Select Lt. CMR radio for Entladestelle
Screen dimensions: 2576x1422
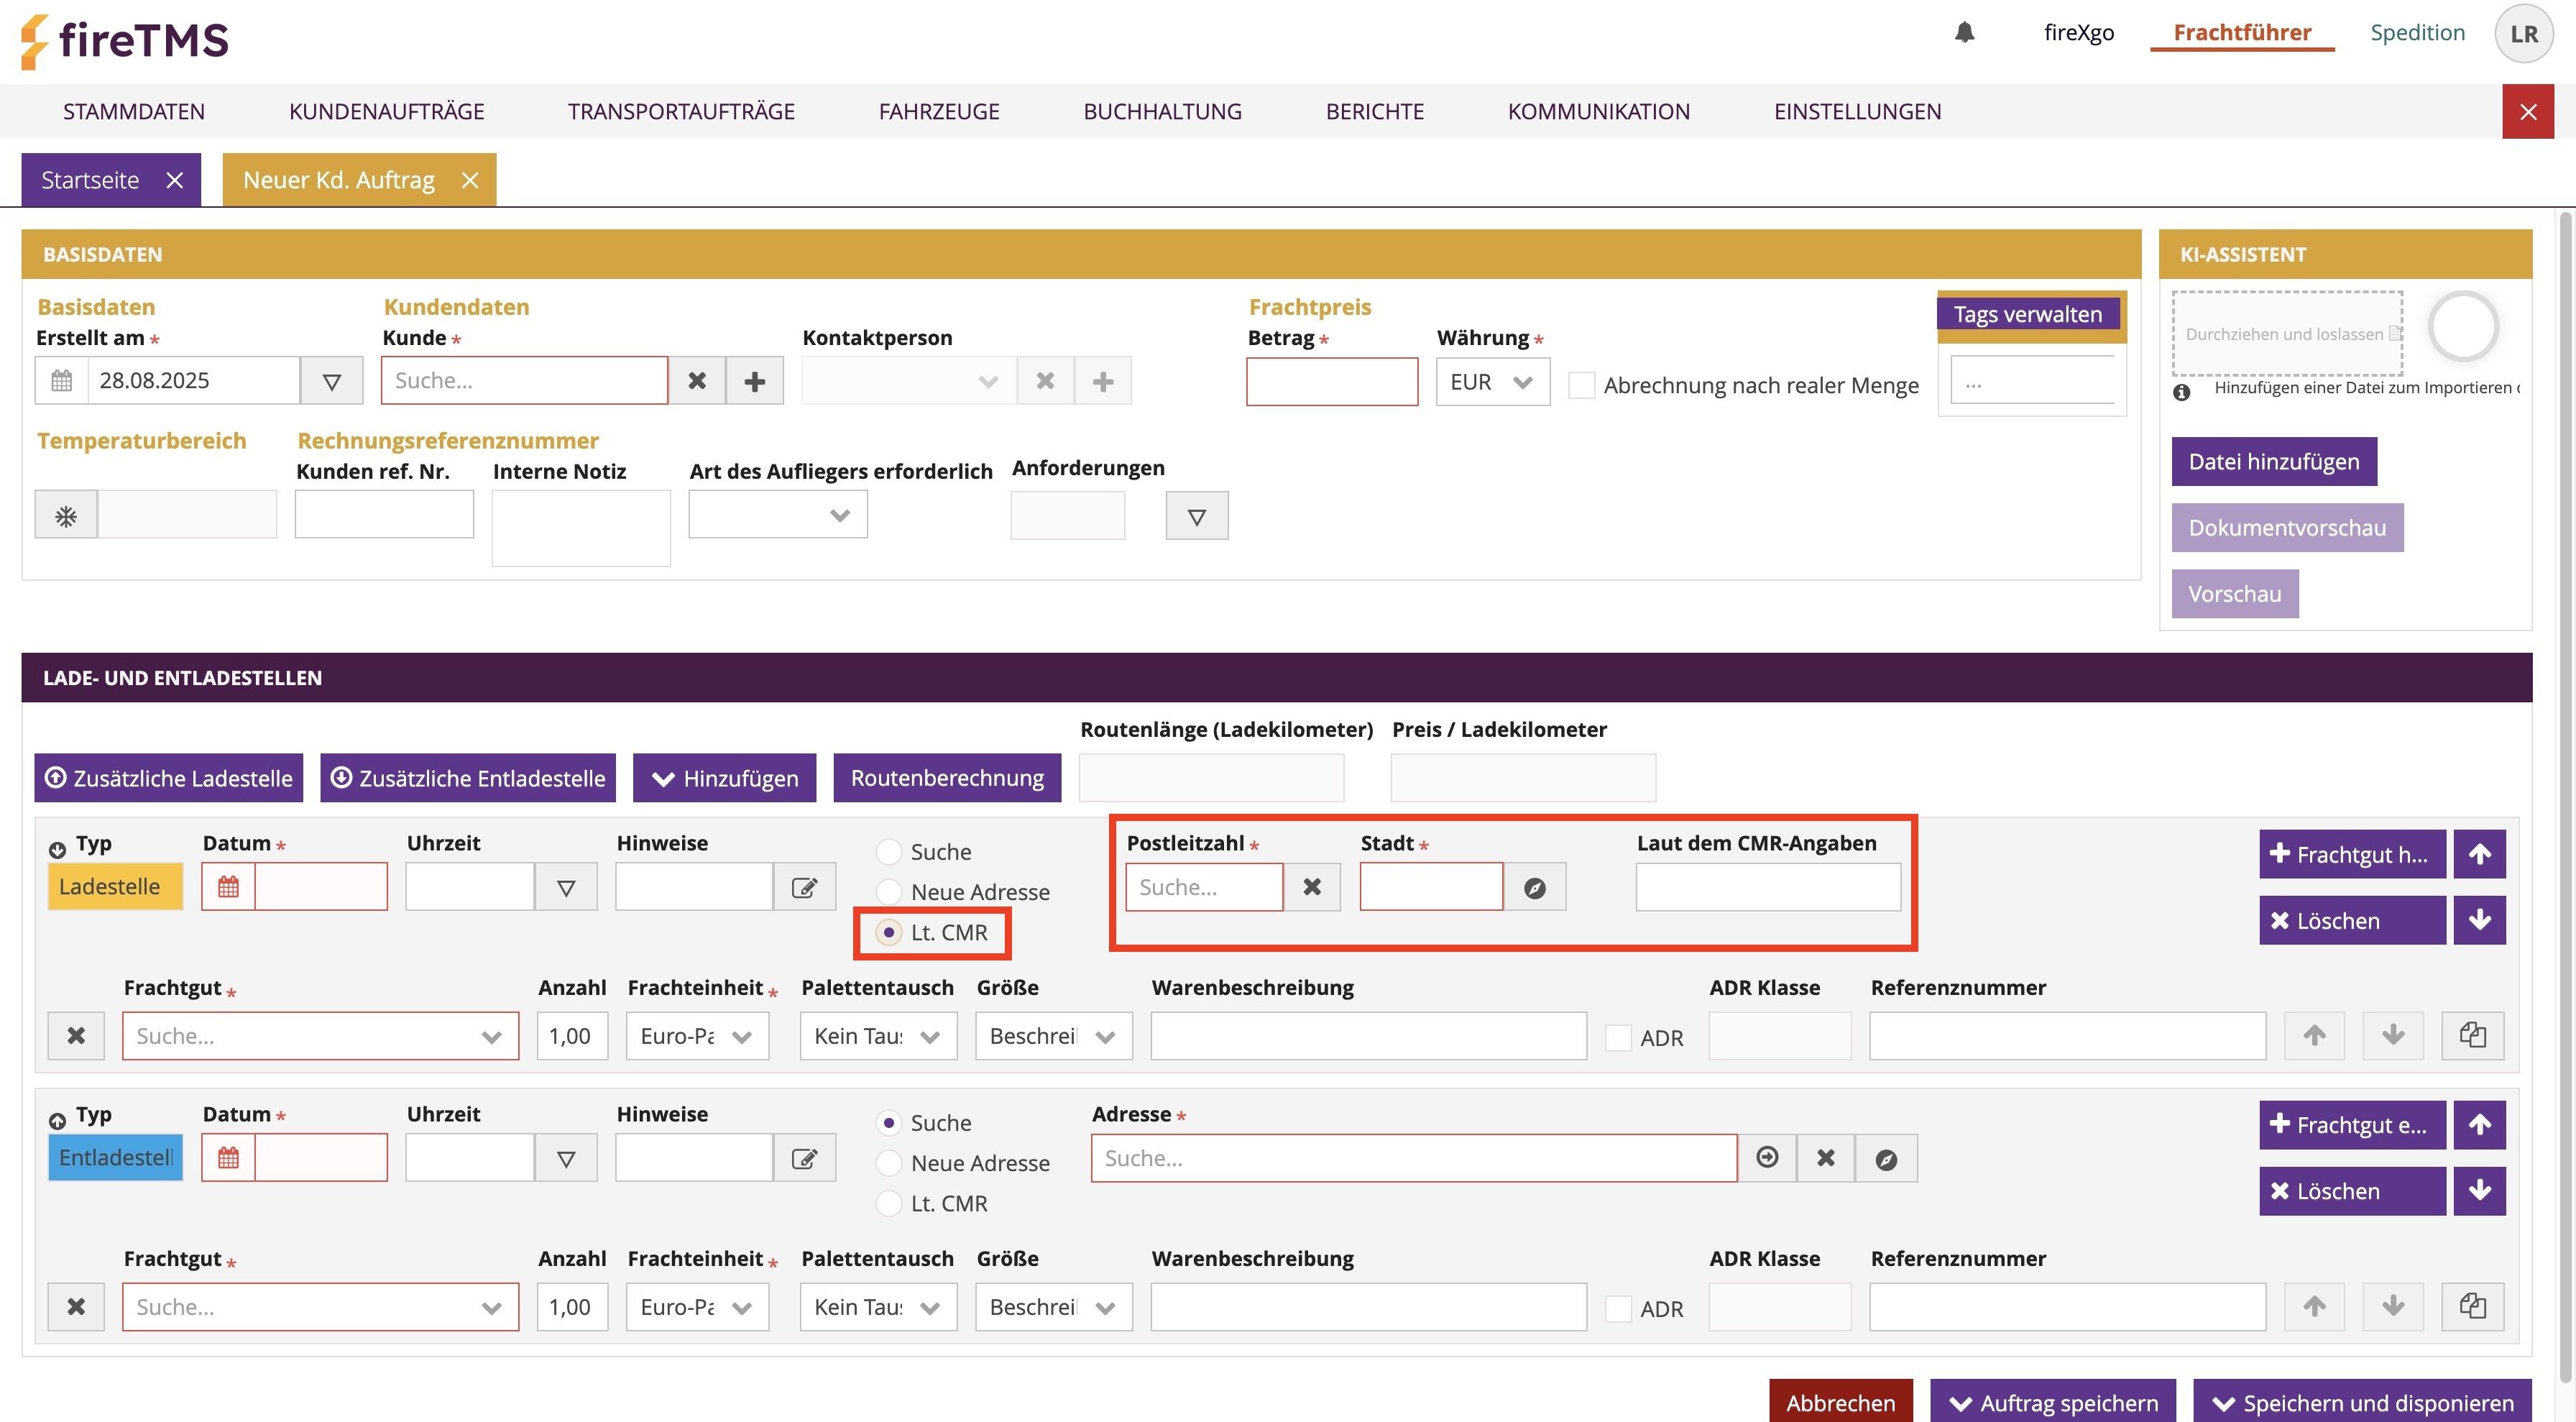coord(888,1203)
